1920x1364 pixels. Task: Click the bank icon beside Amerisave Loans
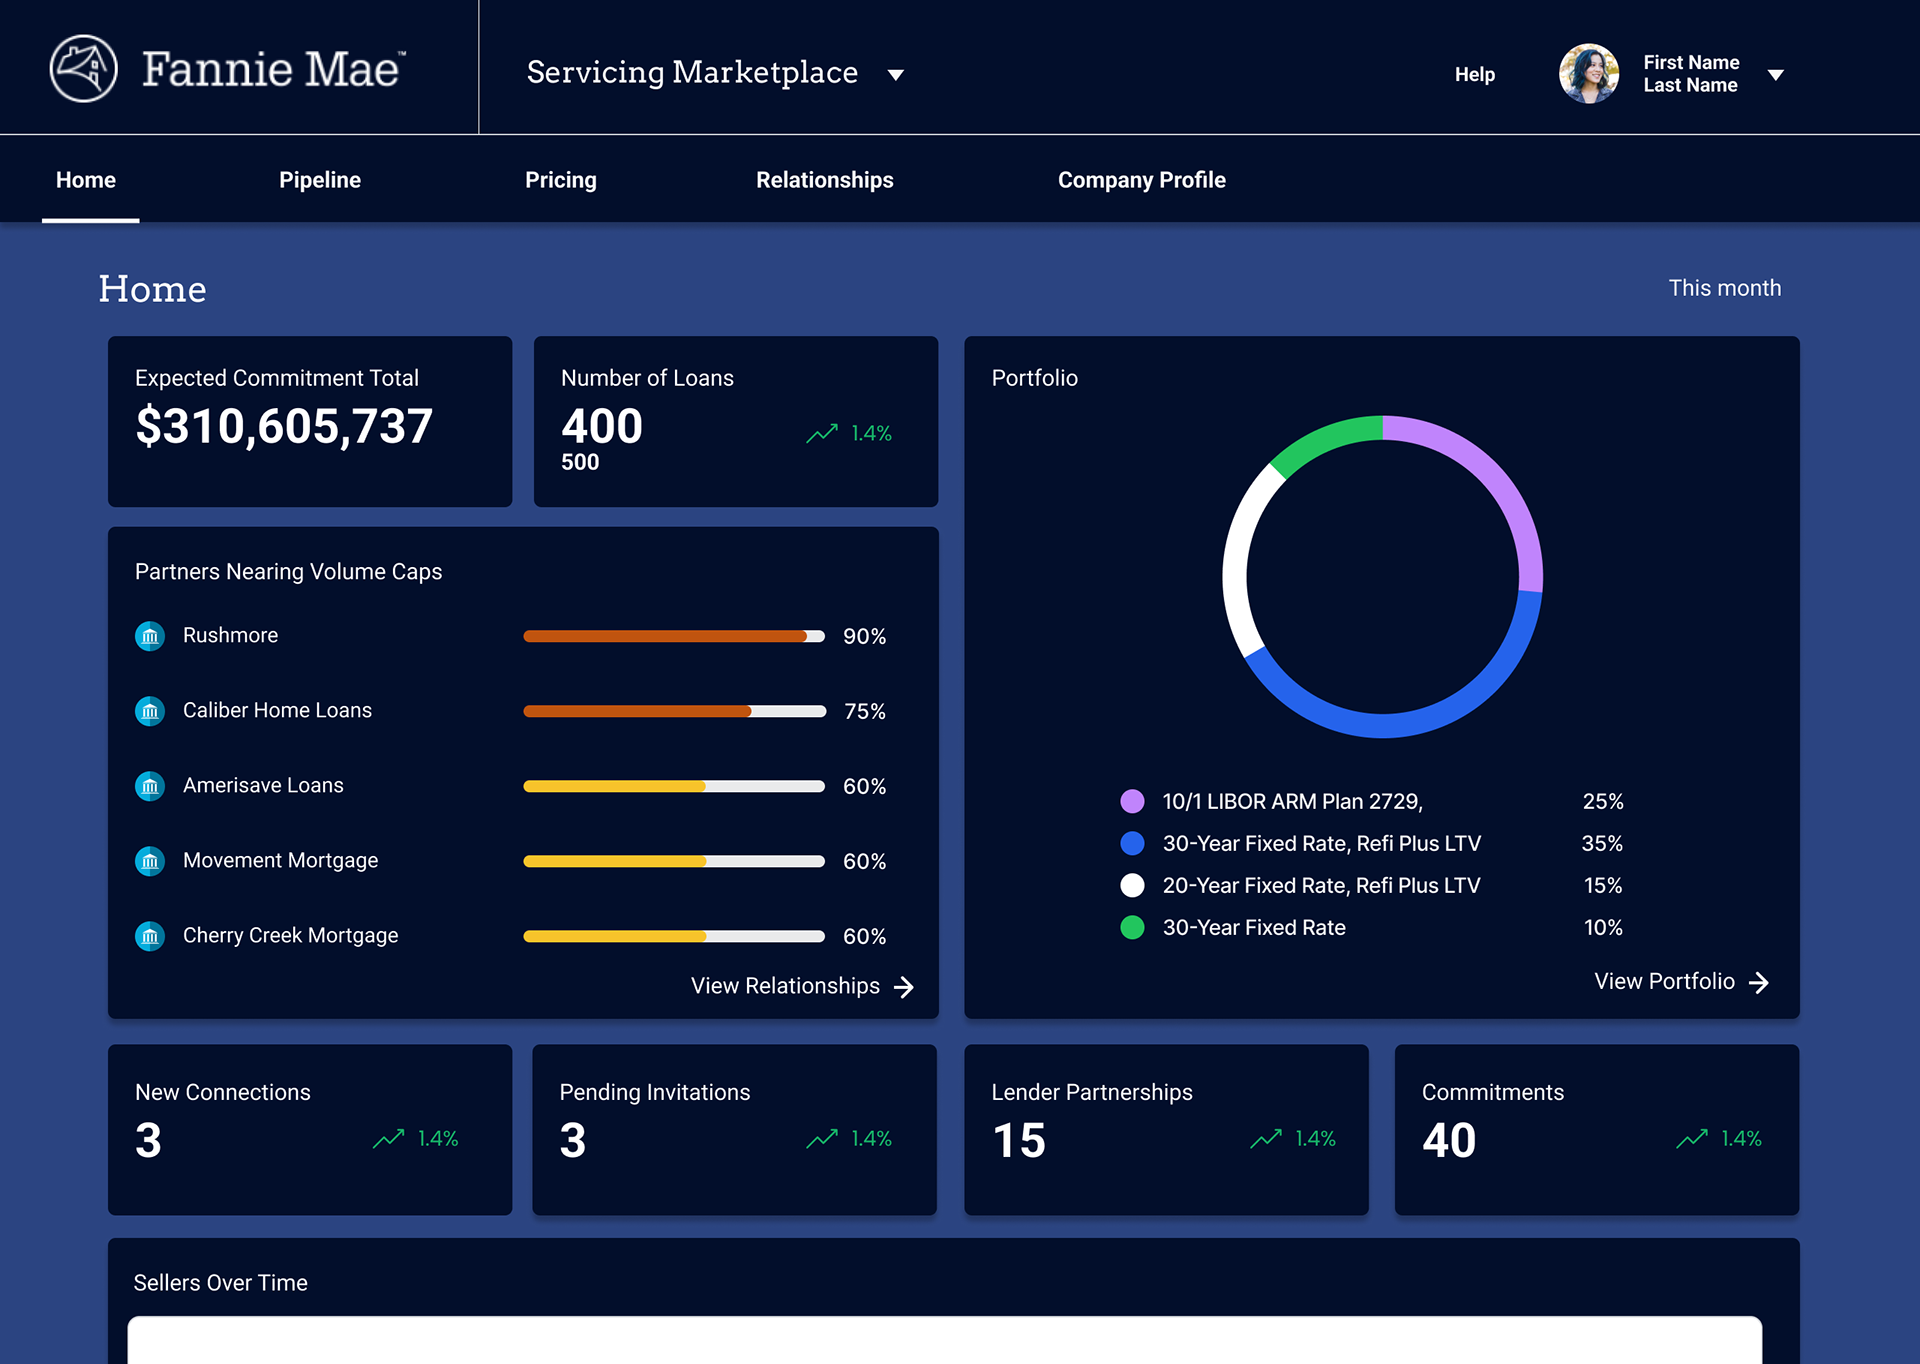click(150, 786)
